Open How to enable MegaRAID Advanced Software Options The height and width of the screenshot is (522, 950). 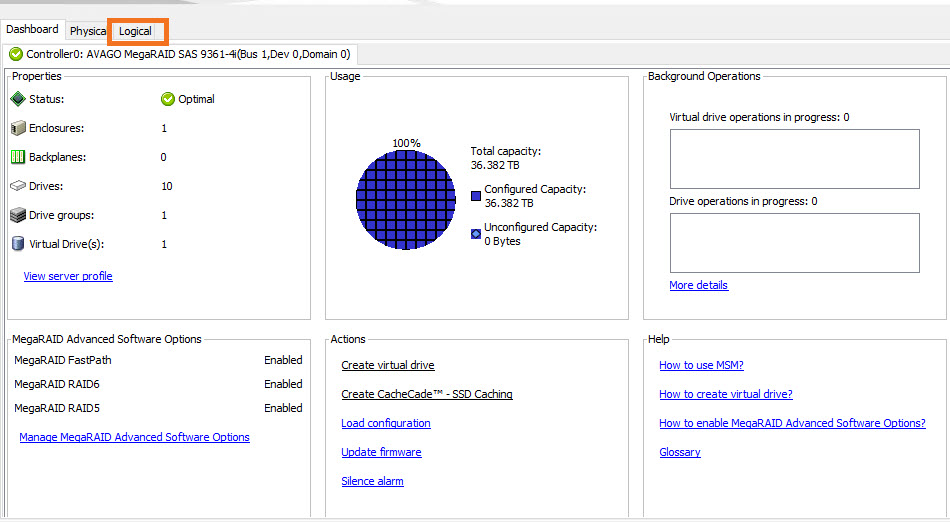(792, 423)
